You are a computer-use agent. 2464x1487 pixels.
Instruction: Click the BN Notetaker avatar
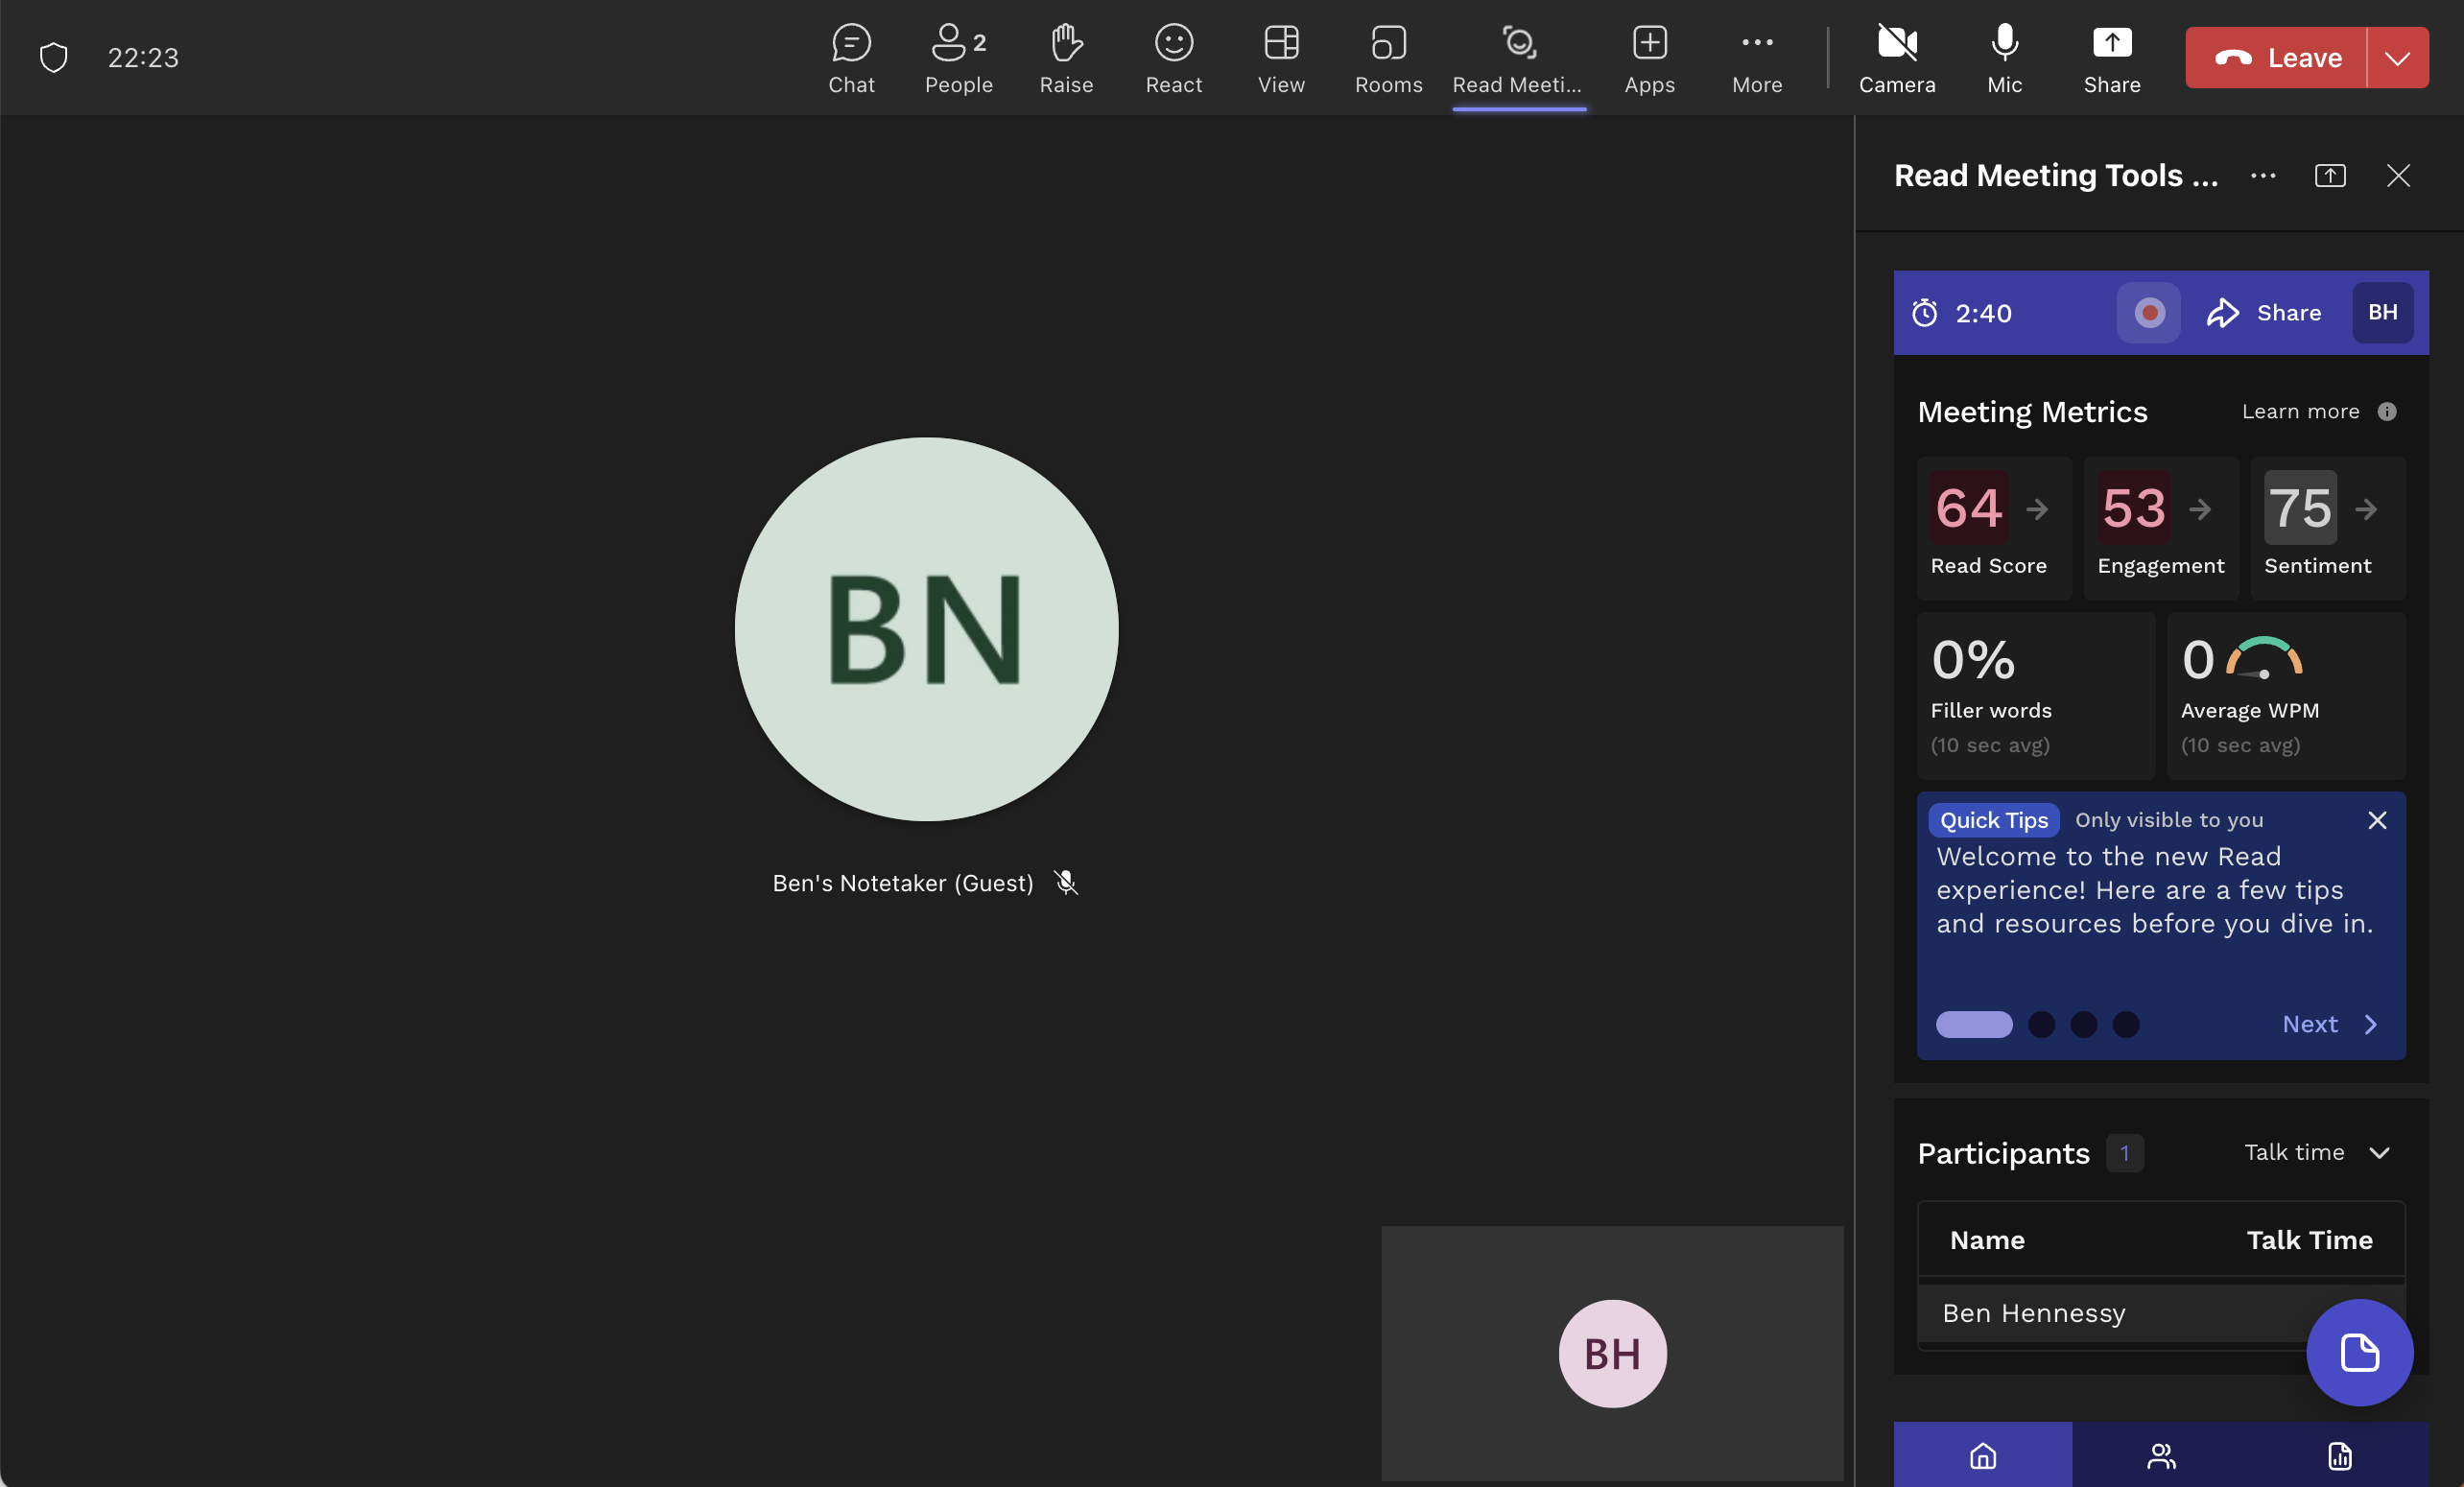pos(926,629)
